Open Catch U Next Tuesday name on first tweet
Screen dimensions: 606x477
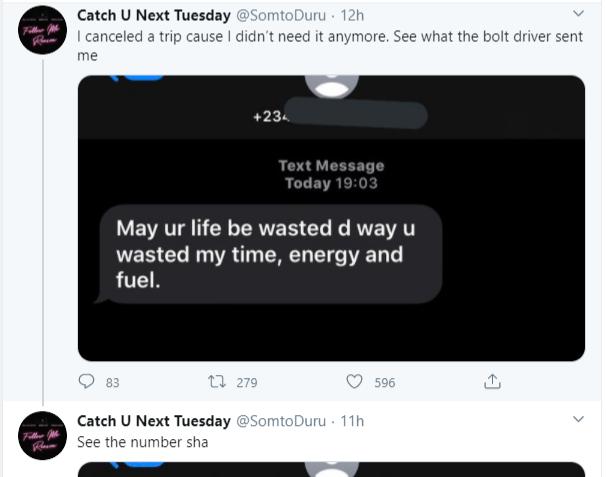click(x=153, y=16)
